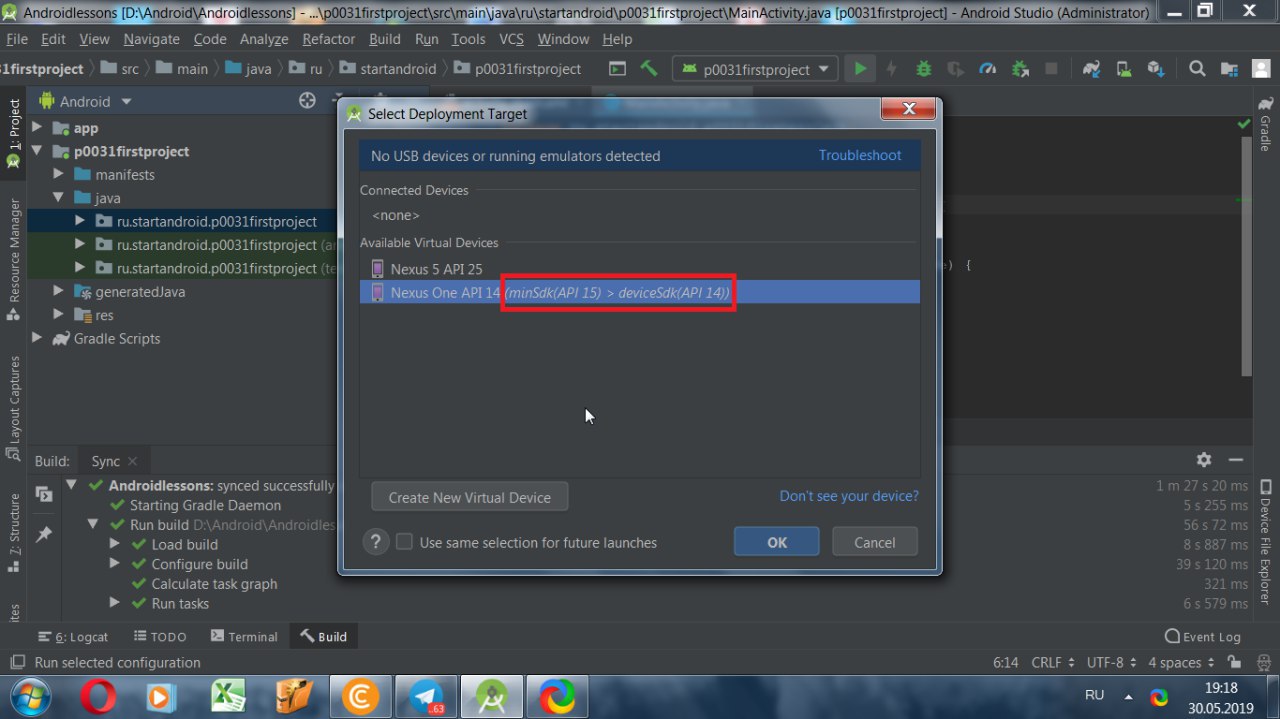Open the File menu
This screenshot has height=719, width=1280.
coord(17,39)
